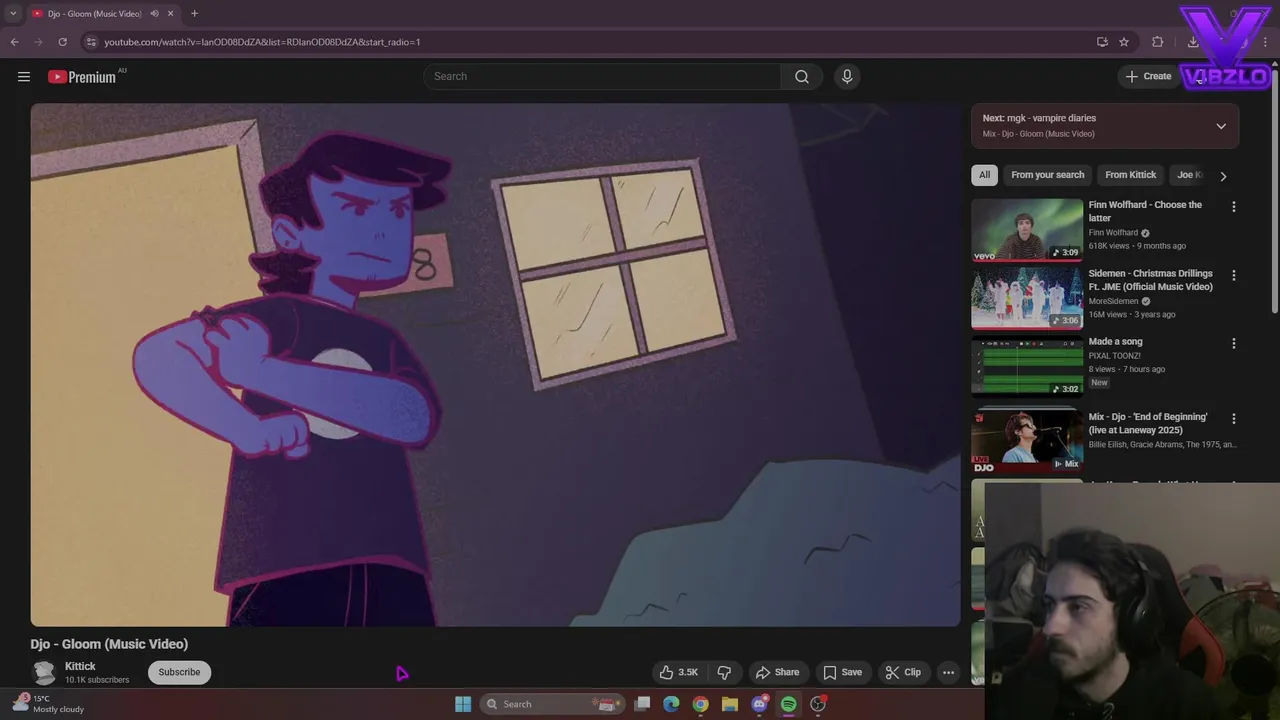Open File Explorer from the taskbar
Image resolution: width=1280 pixels, height=720 pixels.
pos(730,704)
